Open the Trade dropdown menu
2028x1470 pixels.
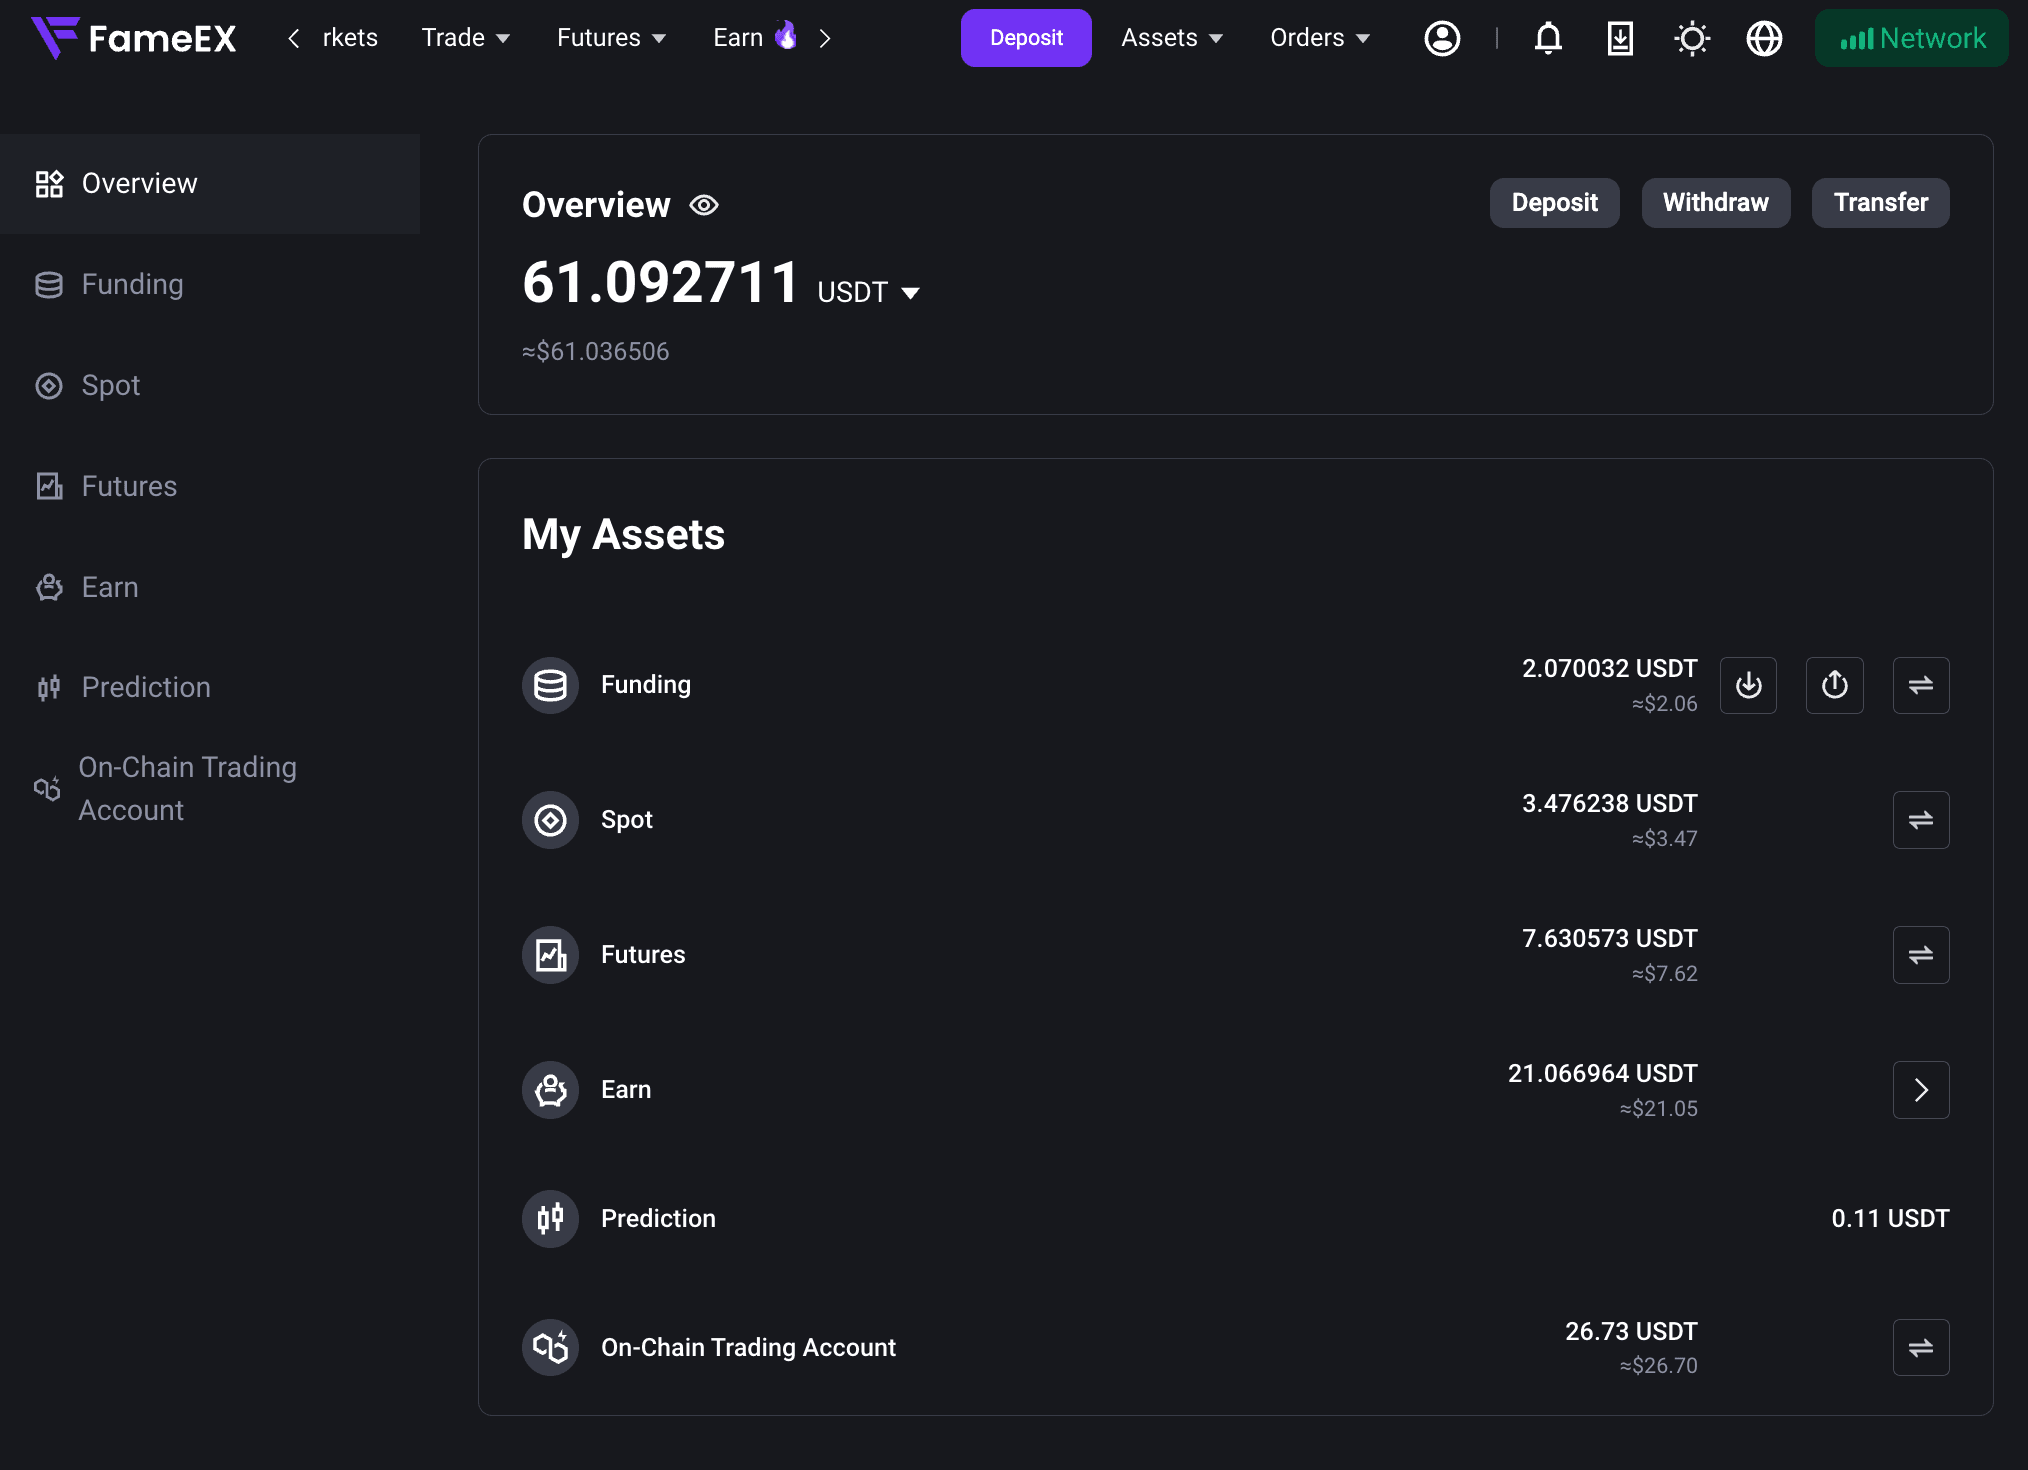(x=466, y=38)
